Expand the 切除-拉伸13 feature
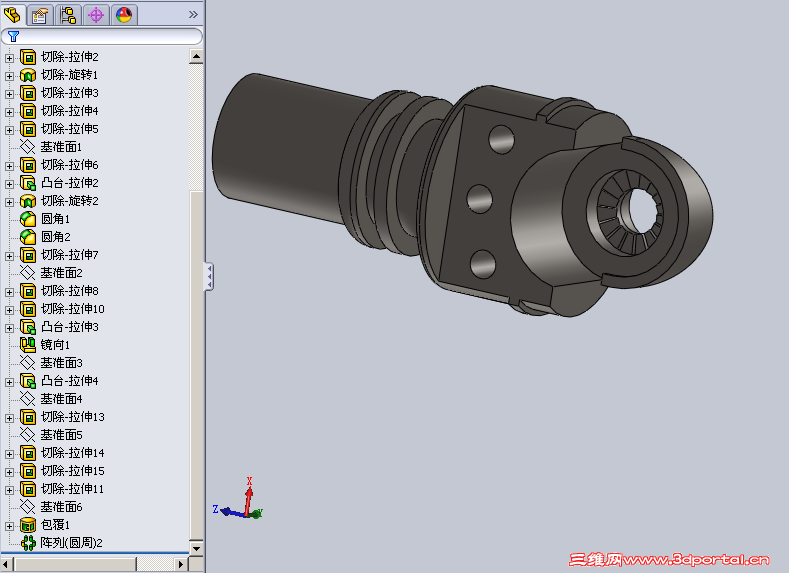 9,419
